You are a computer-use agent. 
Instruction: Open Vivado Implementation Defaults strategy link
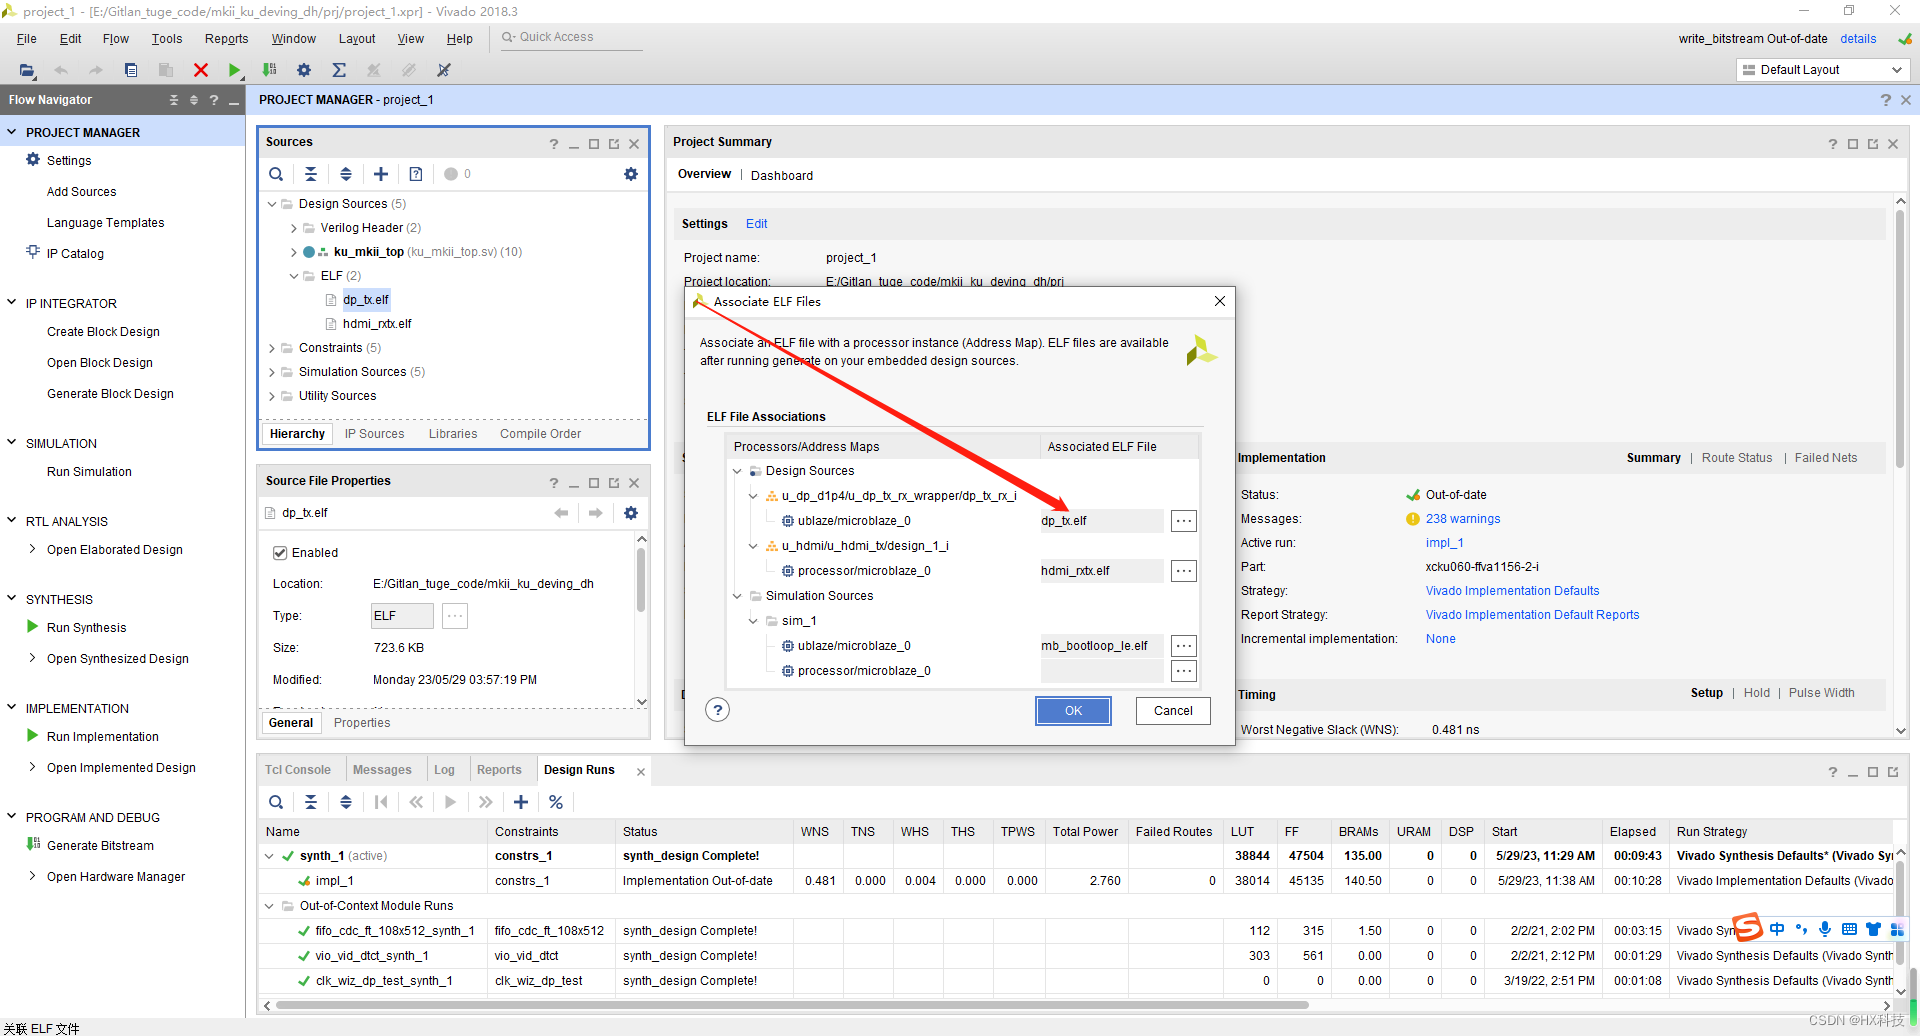(1512, 591)
